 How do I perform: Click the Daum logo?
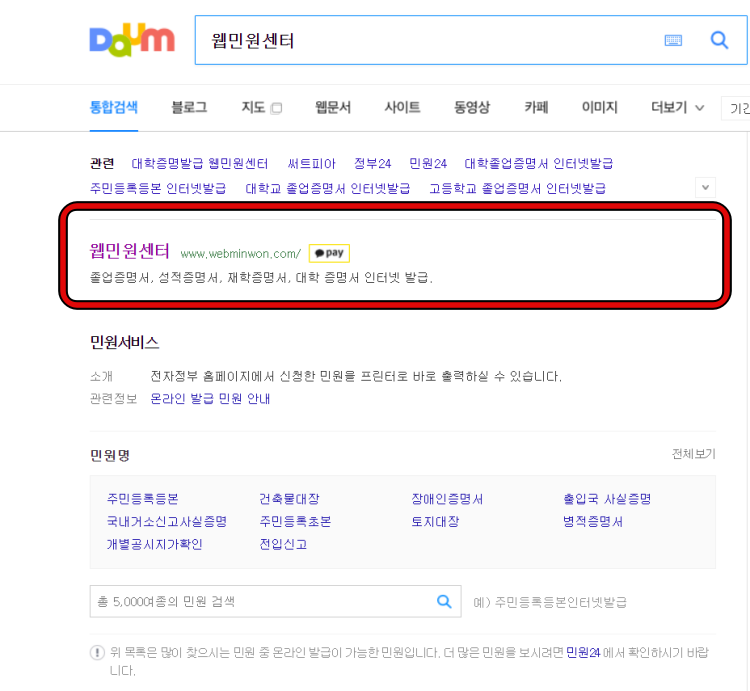tap(132, 40)
